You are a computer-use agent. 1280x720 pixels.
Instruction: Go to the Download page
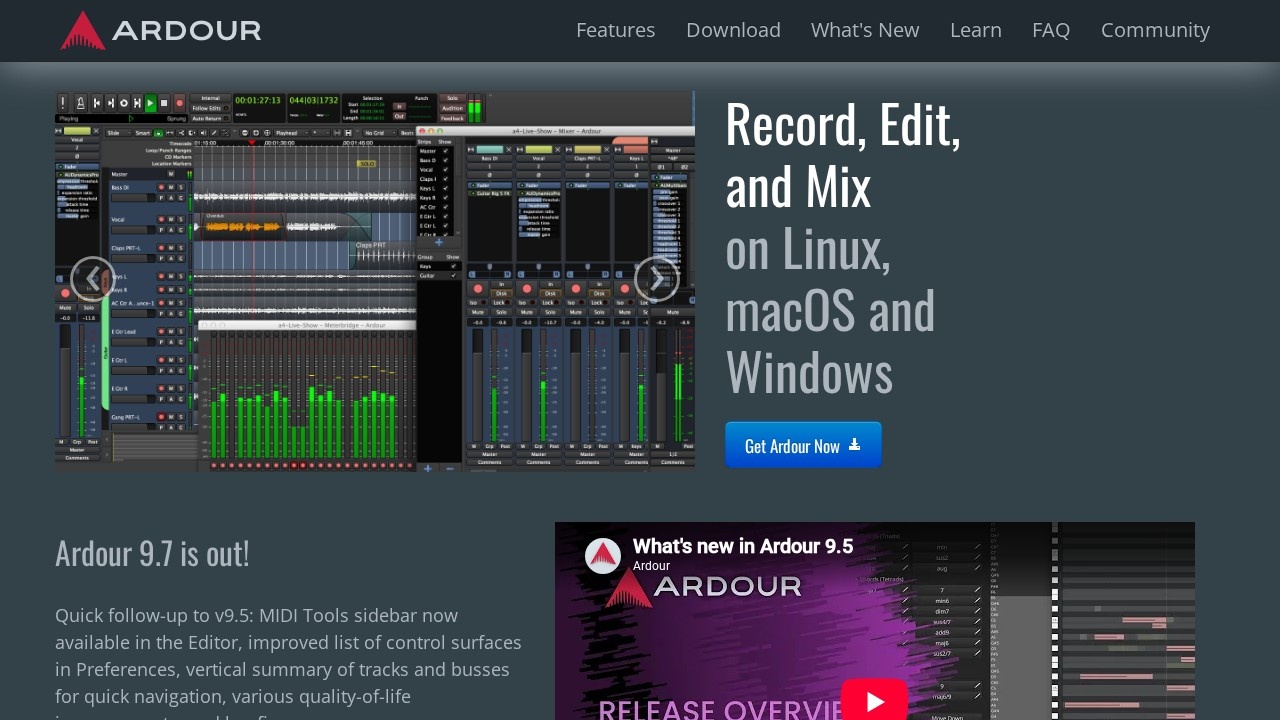click(x=733, y=30)
